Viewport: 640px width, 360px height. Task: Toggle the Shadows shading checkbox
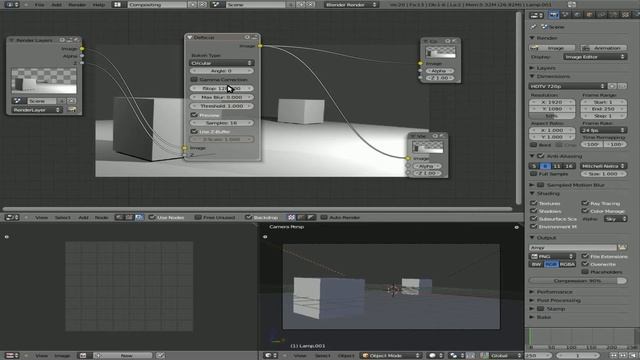pos(533,211)
